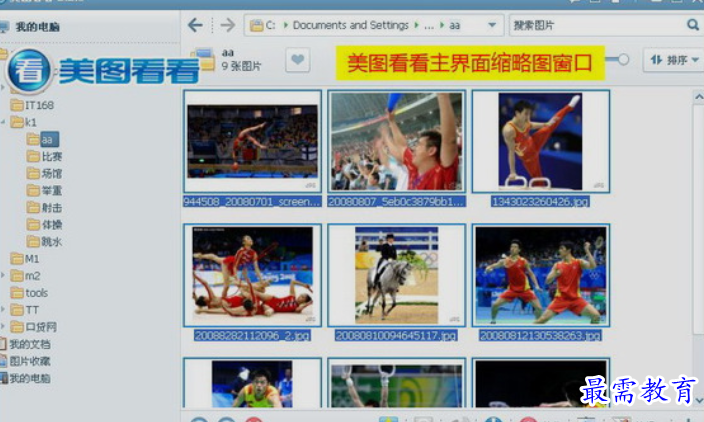Select the IT168 folder in tree
The width and height of the screenshot is (704, 422).
(x=32, y=105)
